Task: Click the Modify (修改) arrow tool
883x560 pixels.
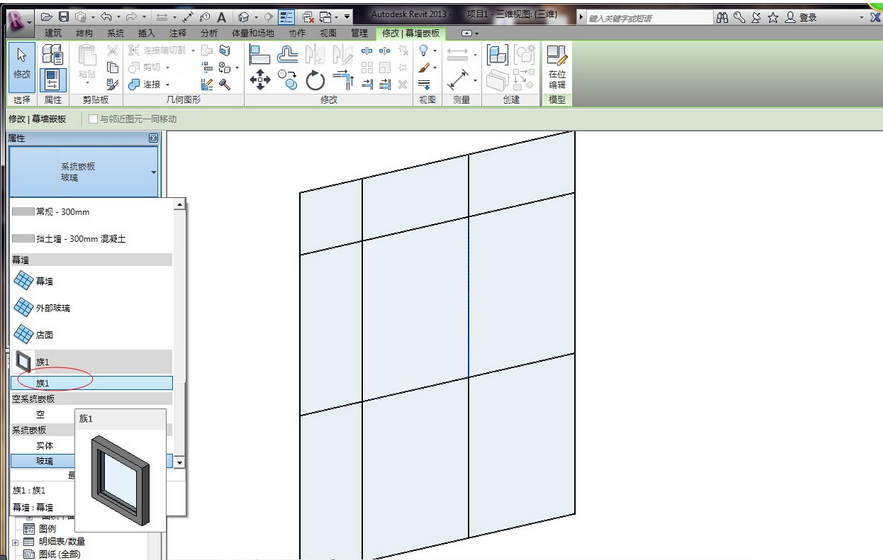Action: pyautogui.click(x=21, y=66)
